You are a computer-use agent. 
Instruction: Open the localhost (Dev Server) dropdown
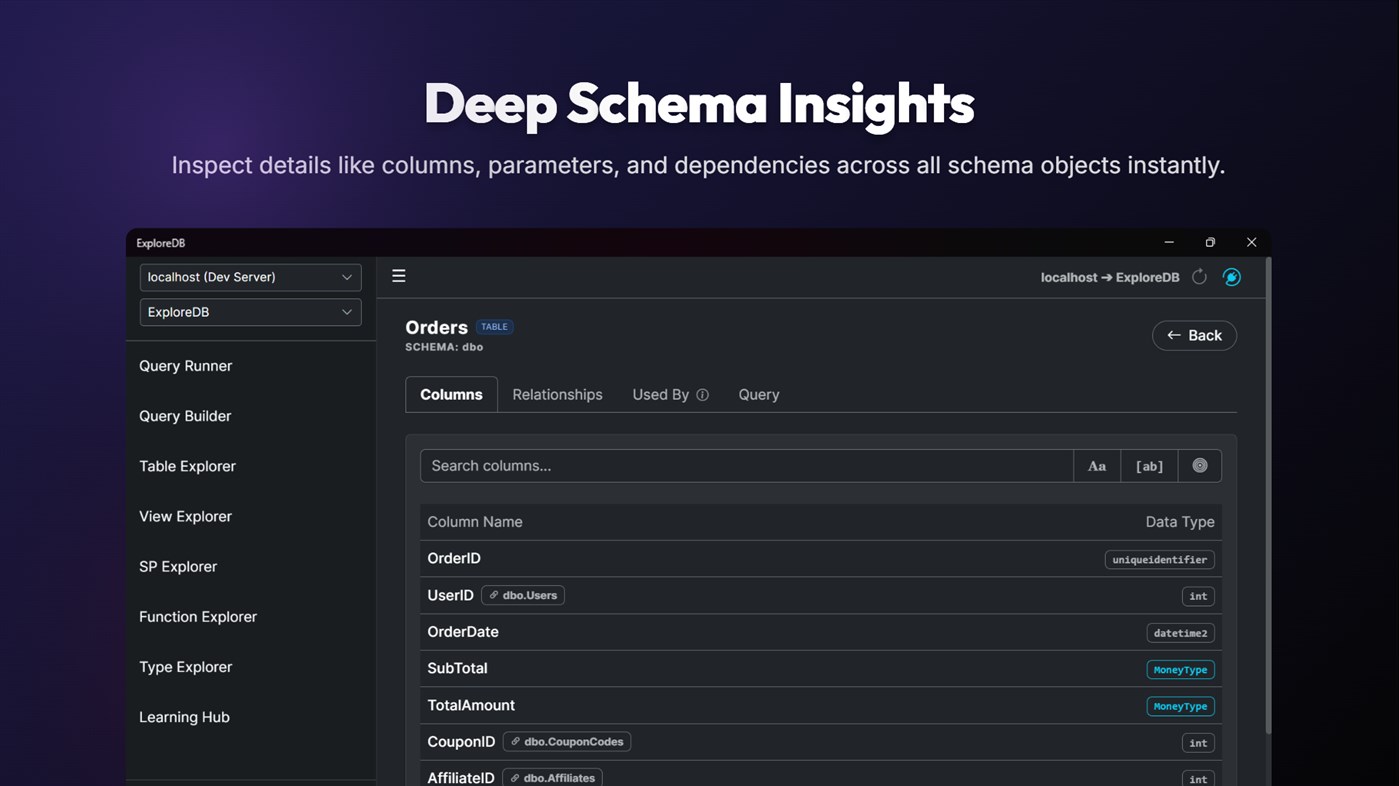point(250,277)
